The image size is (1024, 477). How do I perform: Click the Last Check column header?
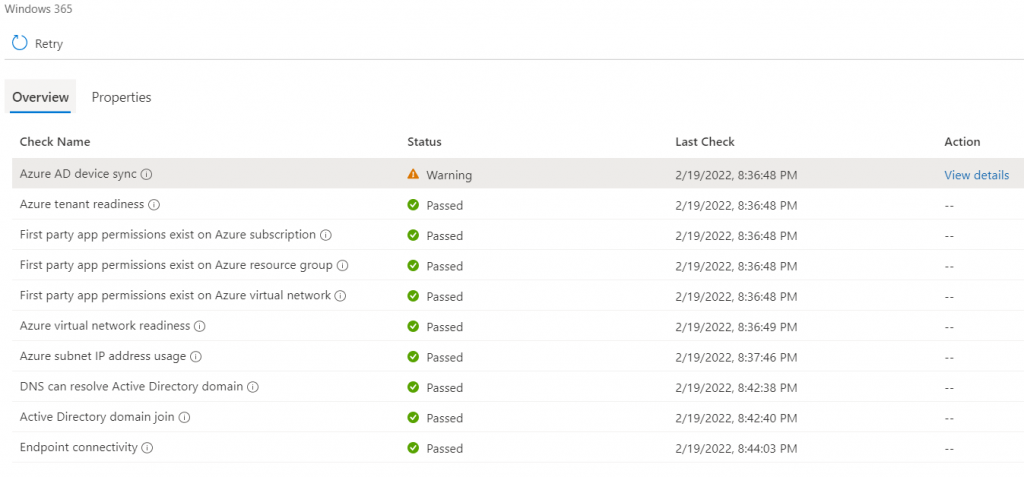(x=704, y=142)
